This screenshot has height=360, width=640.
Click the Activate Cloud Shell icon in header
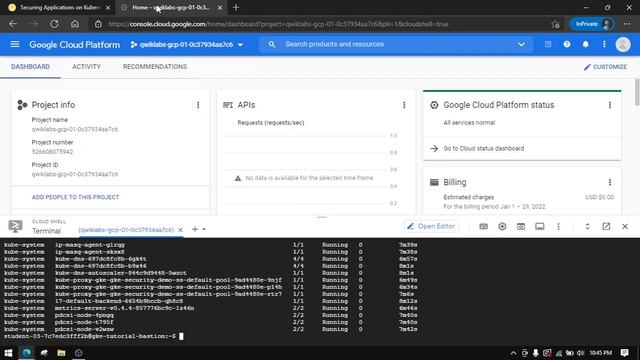[548, 44]
